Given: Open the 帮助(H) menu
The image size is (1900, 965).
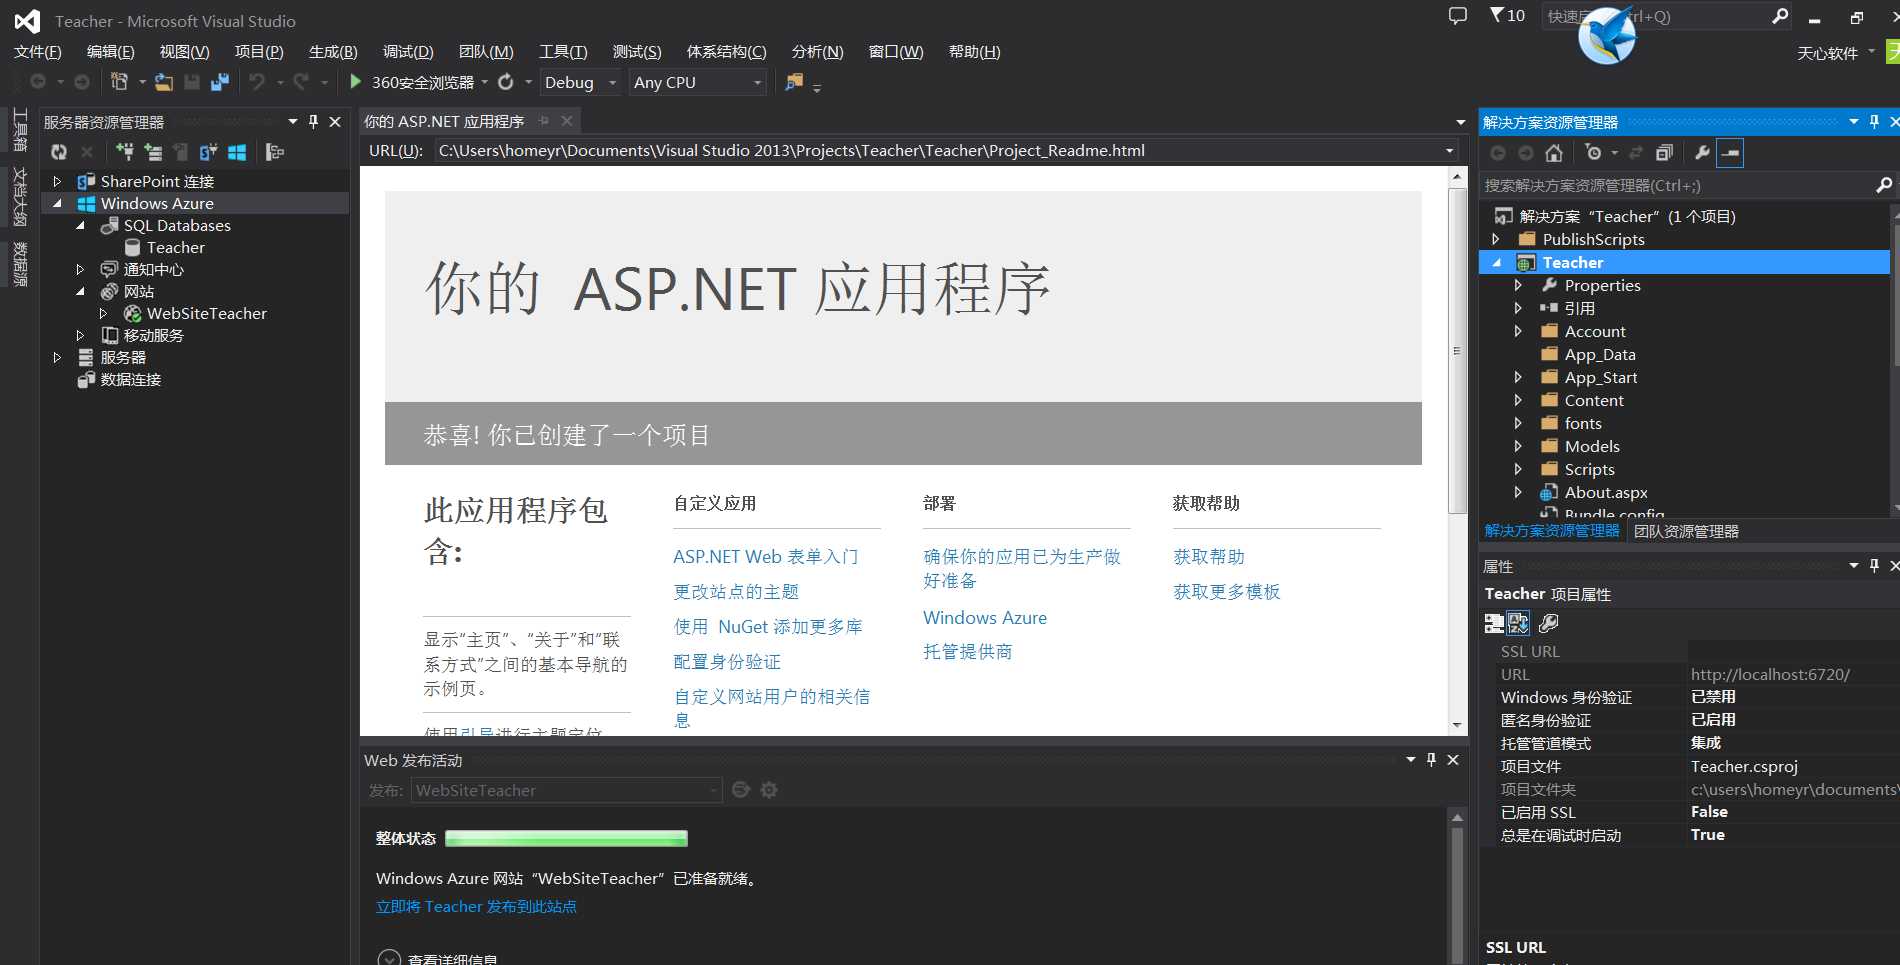Looking at the screenshot, I should (x=974, y=52).
